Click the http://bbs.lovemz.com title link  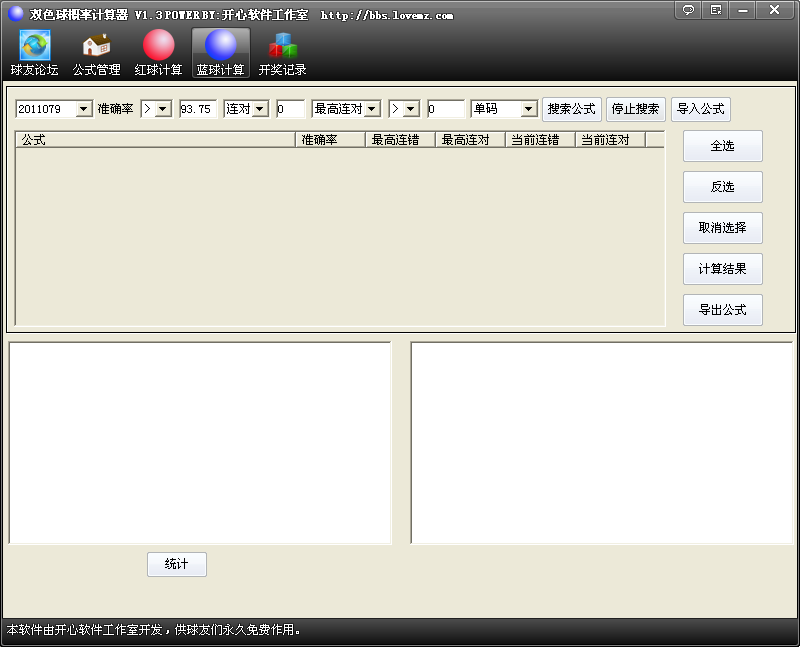[x=387, y=15]
